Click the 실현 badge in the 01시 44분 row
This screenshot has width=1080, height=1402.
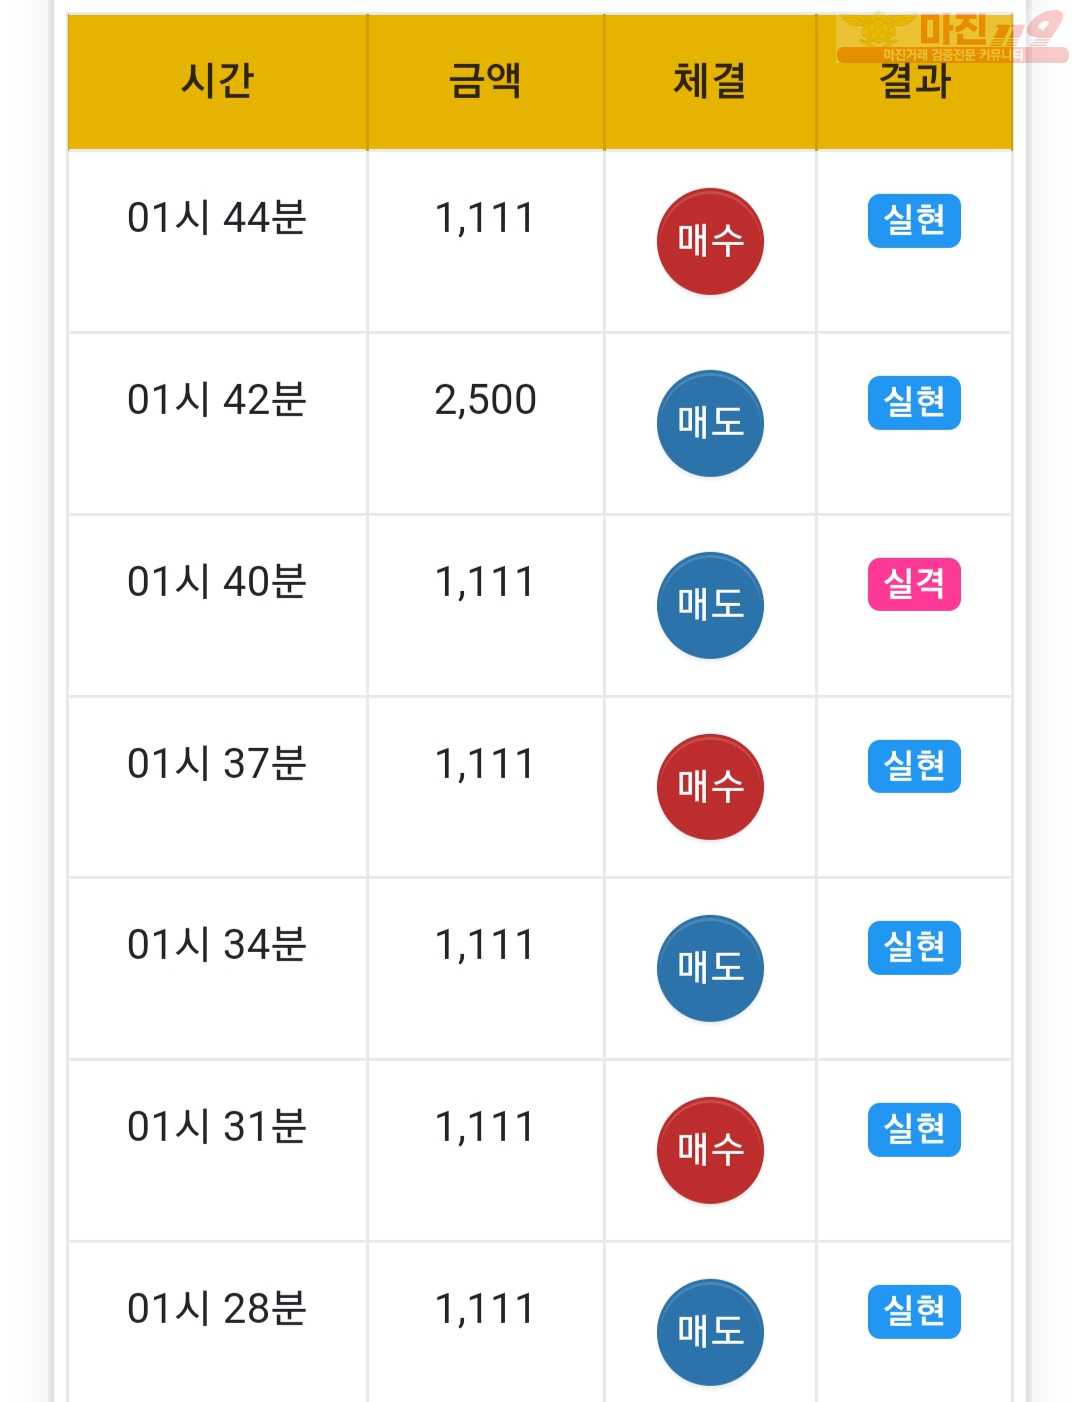coord(914,220)
